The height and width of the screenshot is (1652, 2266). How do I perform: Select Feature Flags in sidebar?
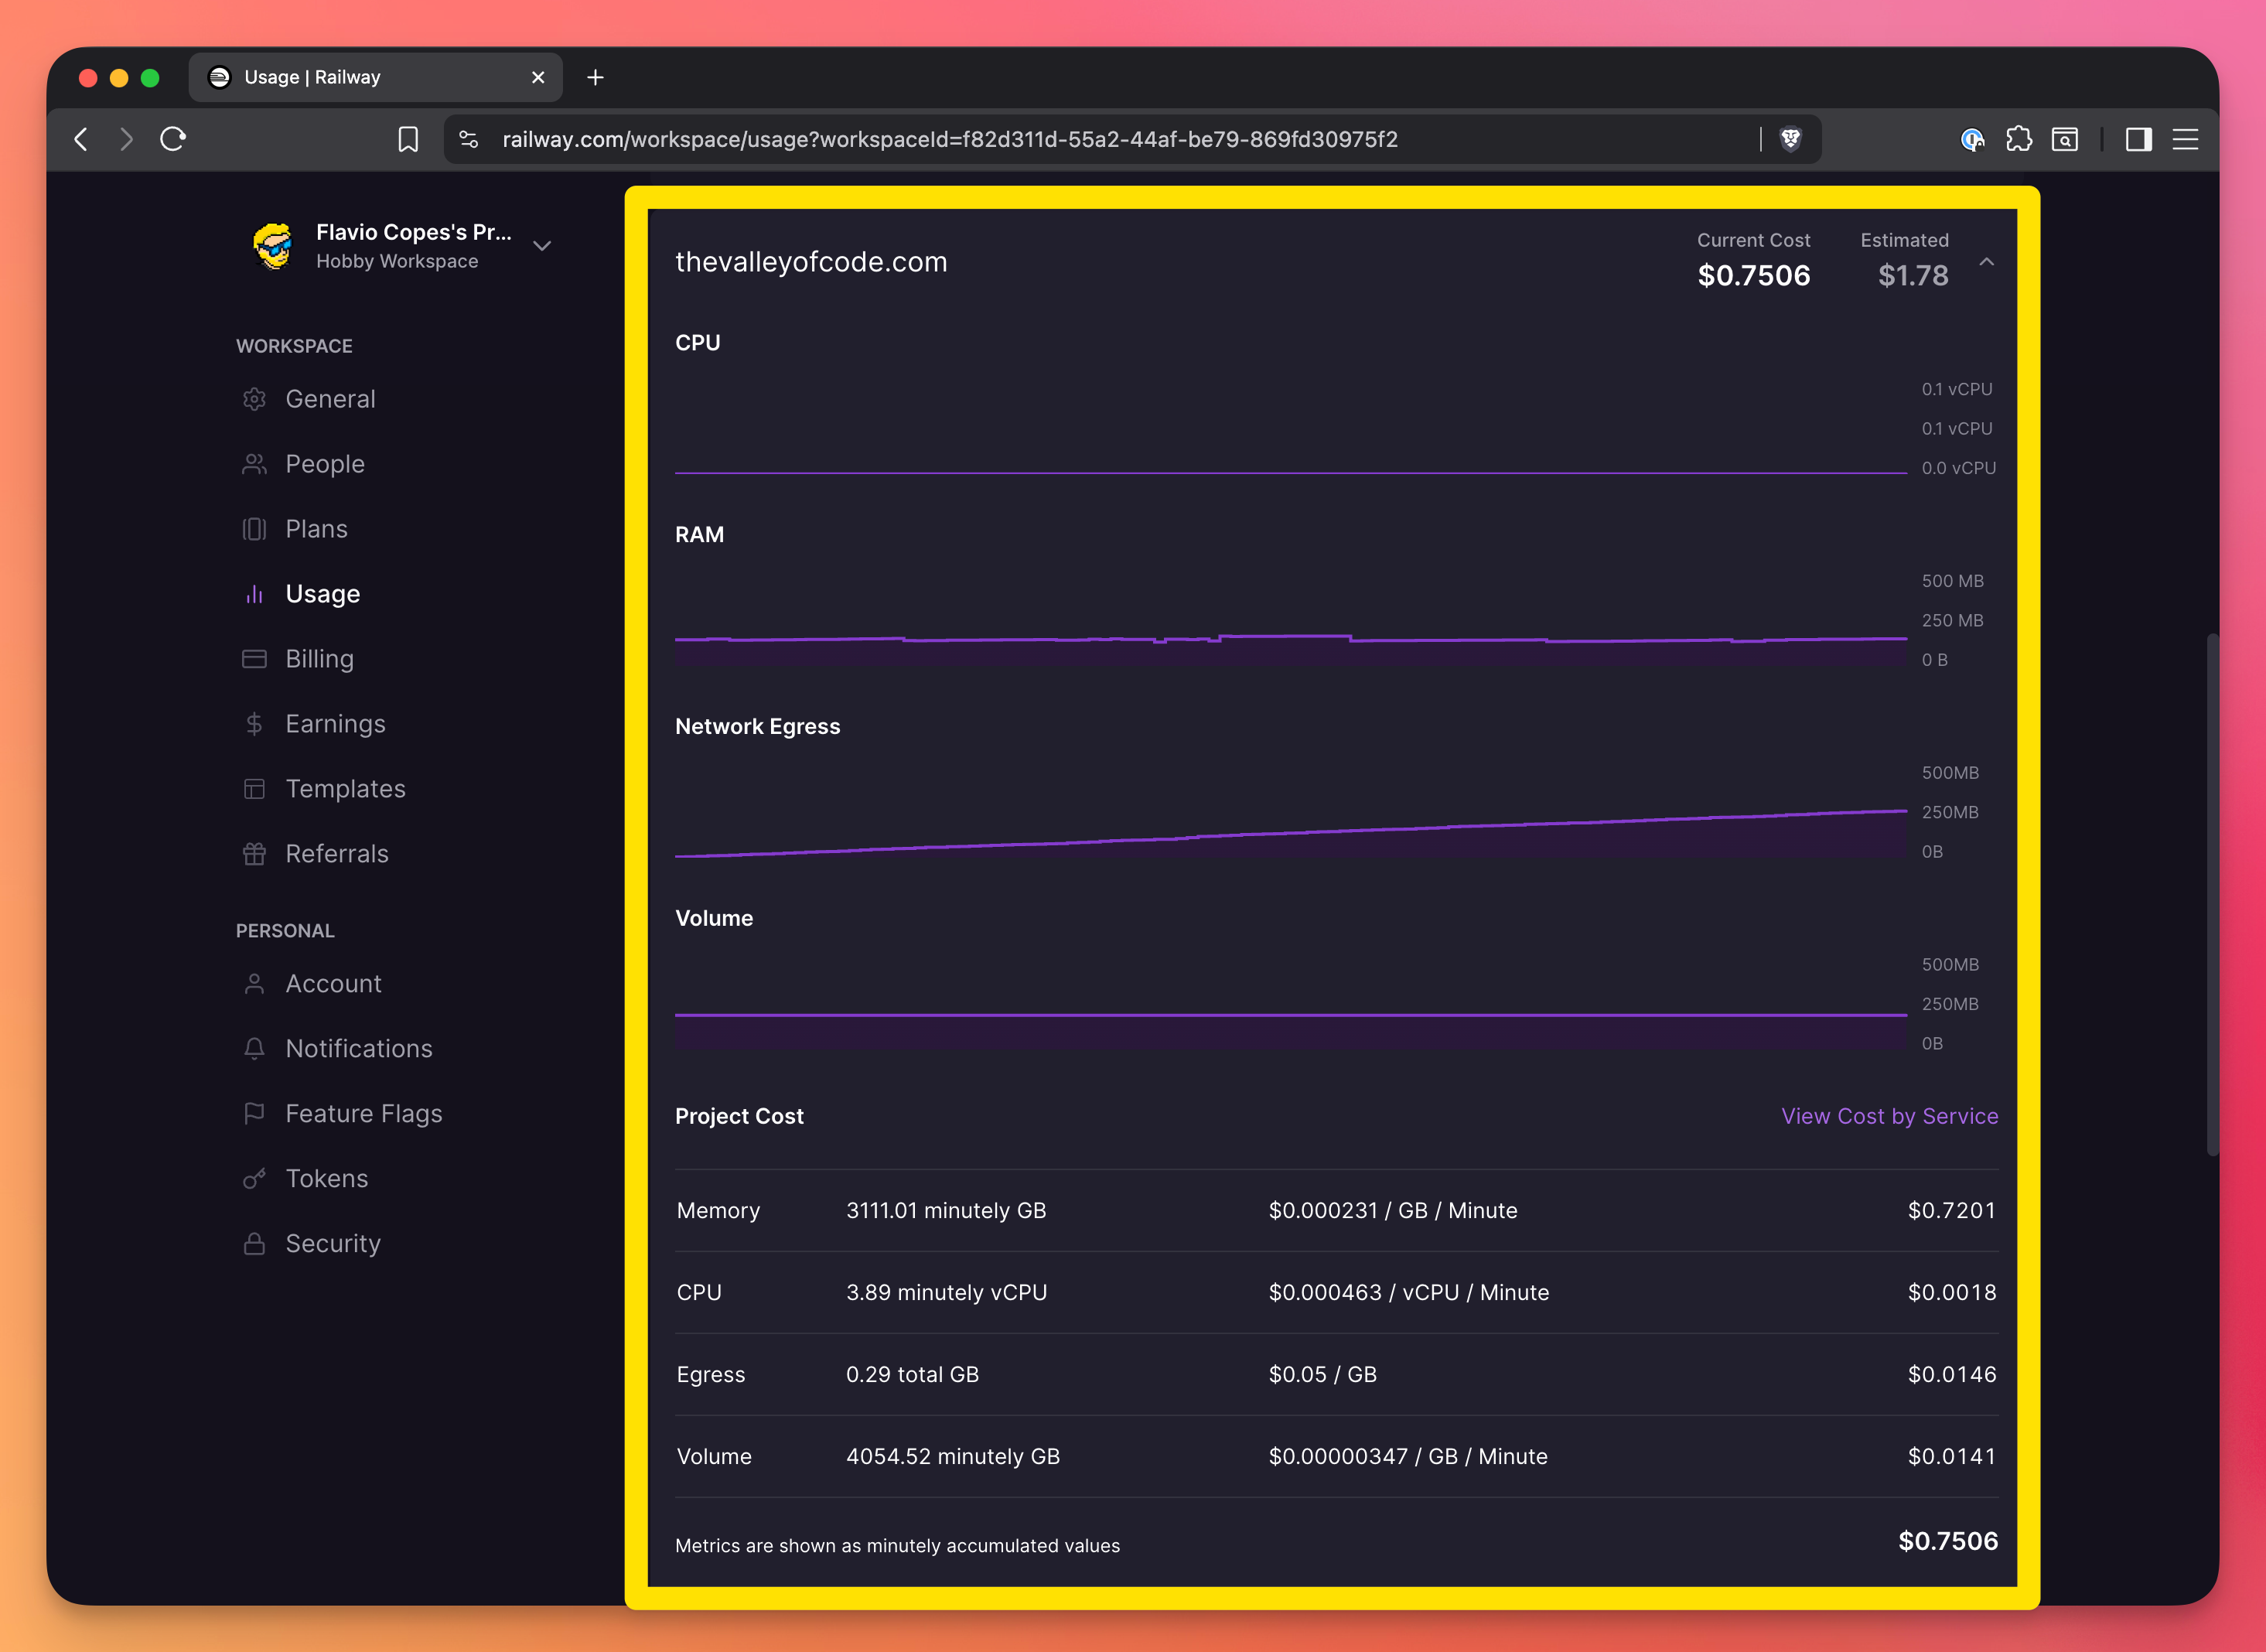pos(363,1113)
